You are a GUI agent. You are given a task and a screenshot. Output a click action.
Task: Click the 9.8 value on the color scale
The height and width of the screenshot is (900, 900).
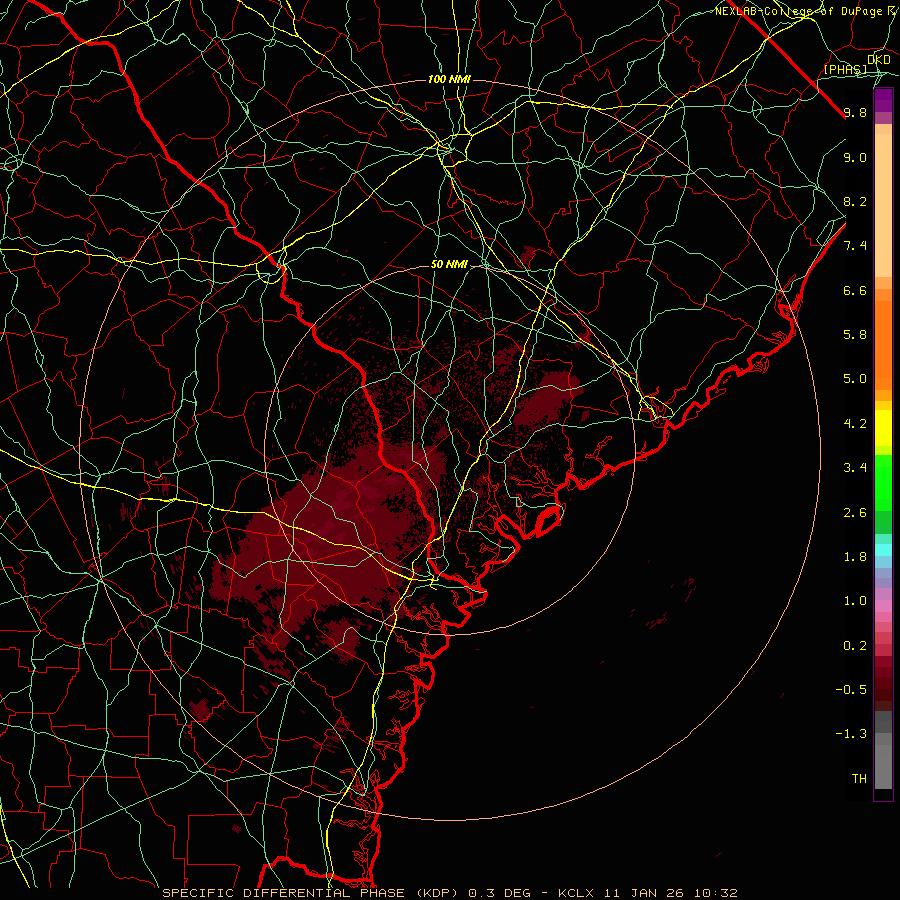coord(855,112)
